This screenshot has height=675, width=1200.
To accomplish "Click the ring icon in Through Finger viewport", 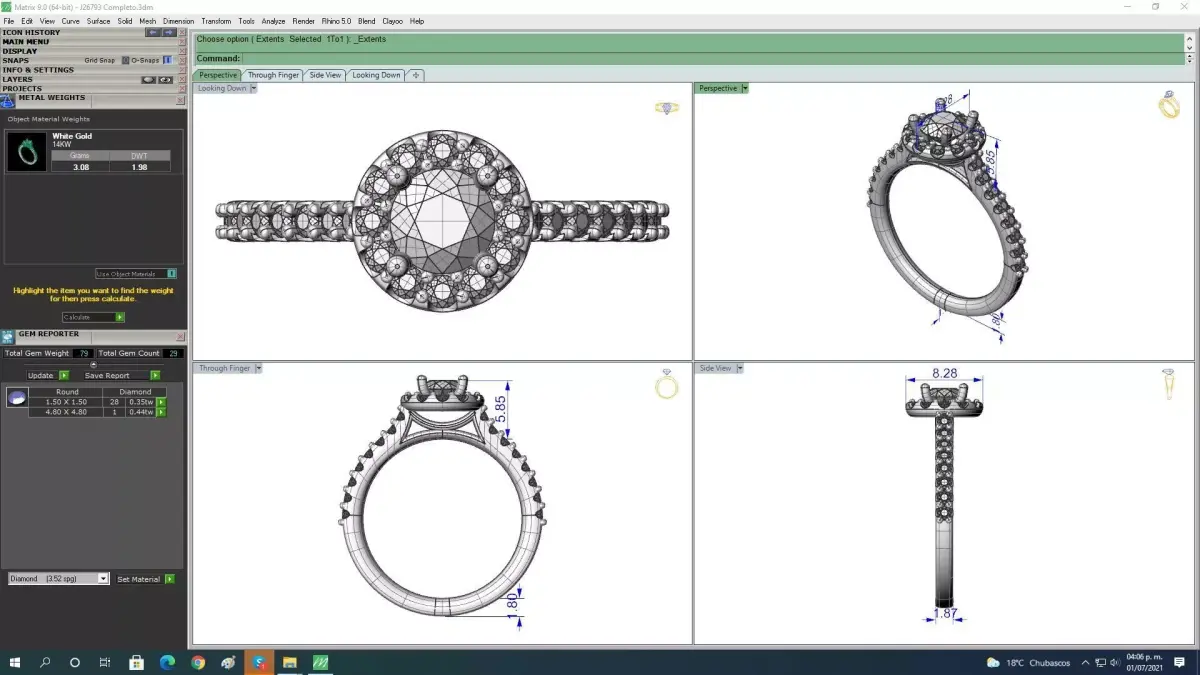I will pos(667,385).
